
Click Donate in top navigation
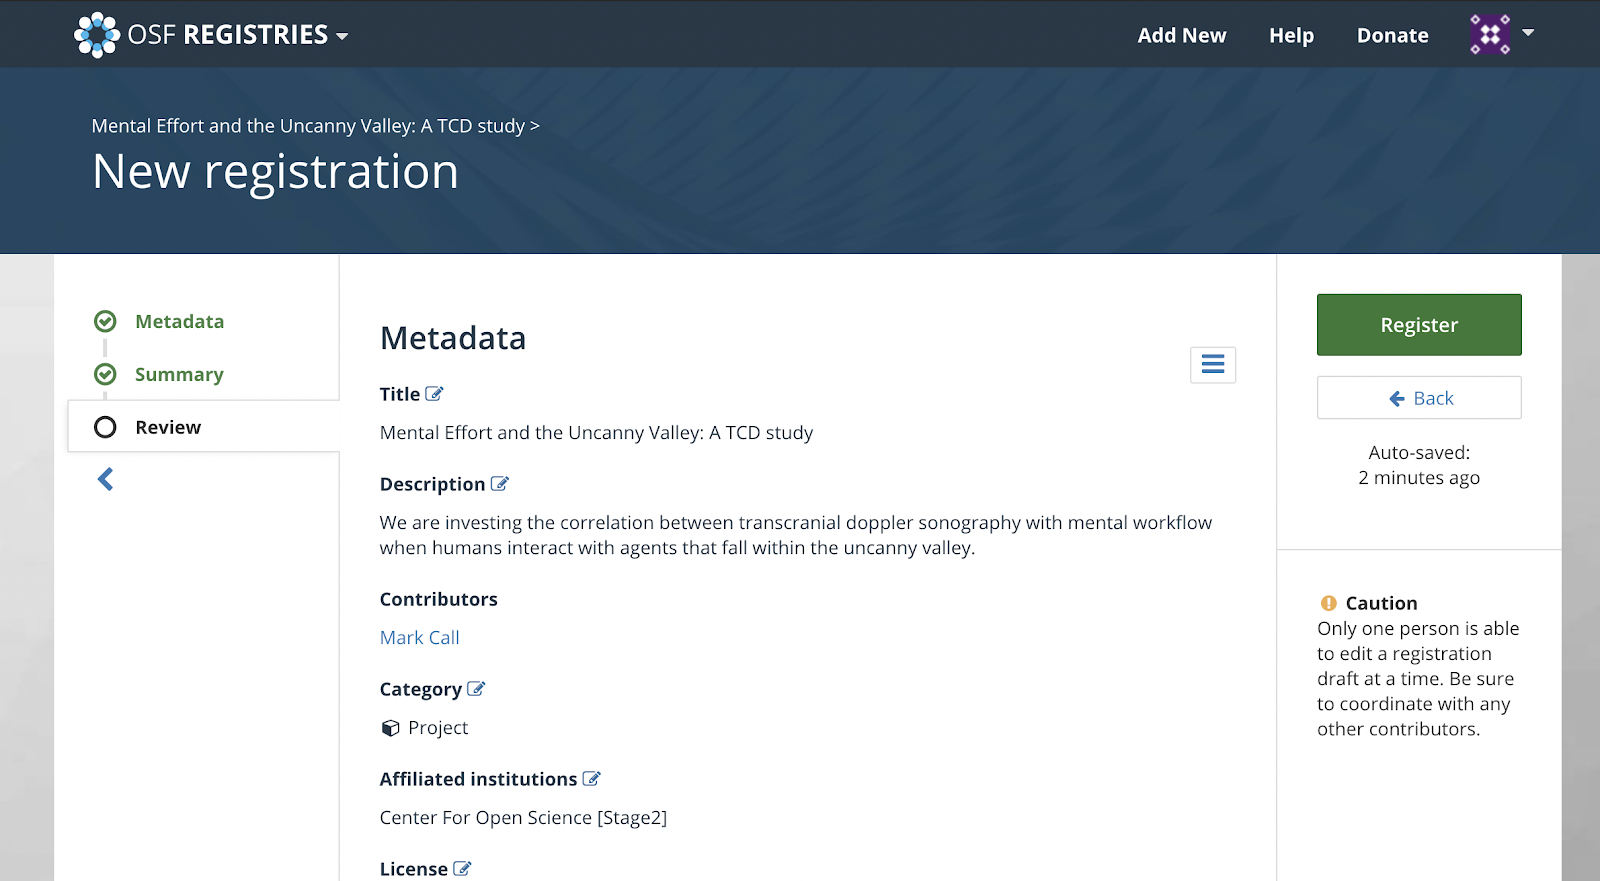pos(1393,35)
